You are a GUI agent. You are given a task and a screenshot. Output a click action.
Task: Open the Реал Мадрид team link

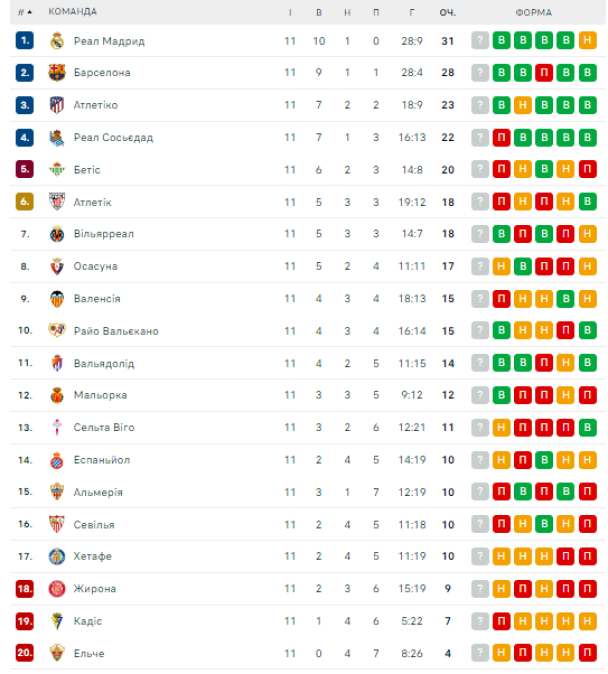(x=109, y=41)
